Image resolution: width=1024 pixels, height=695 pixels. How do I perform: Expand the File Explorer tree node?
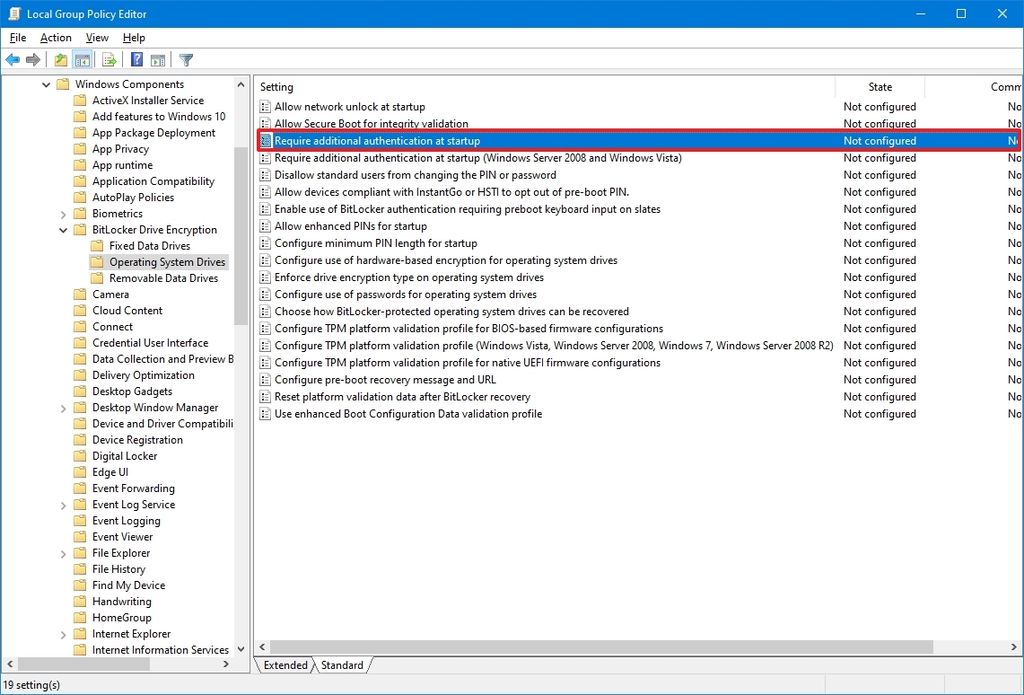tap(63, 552)
